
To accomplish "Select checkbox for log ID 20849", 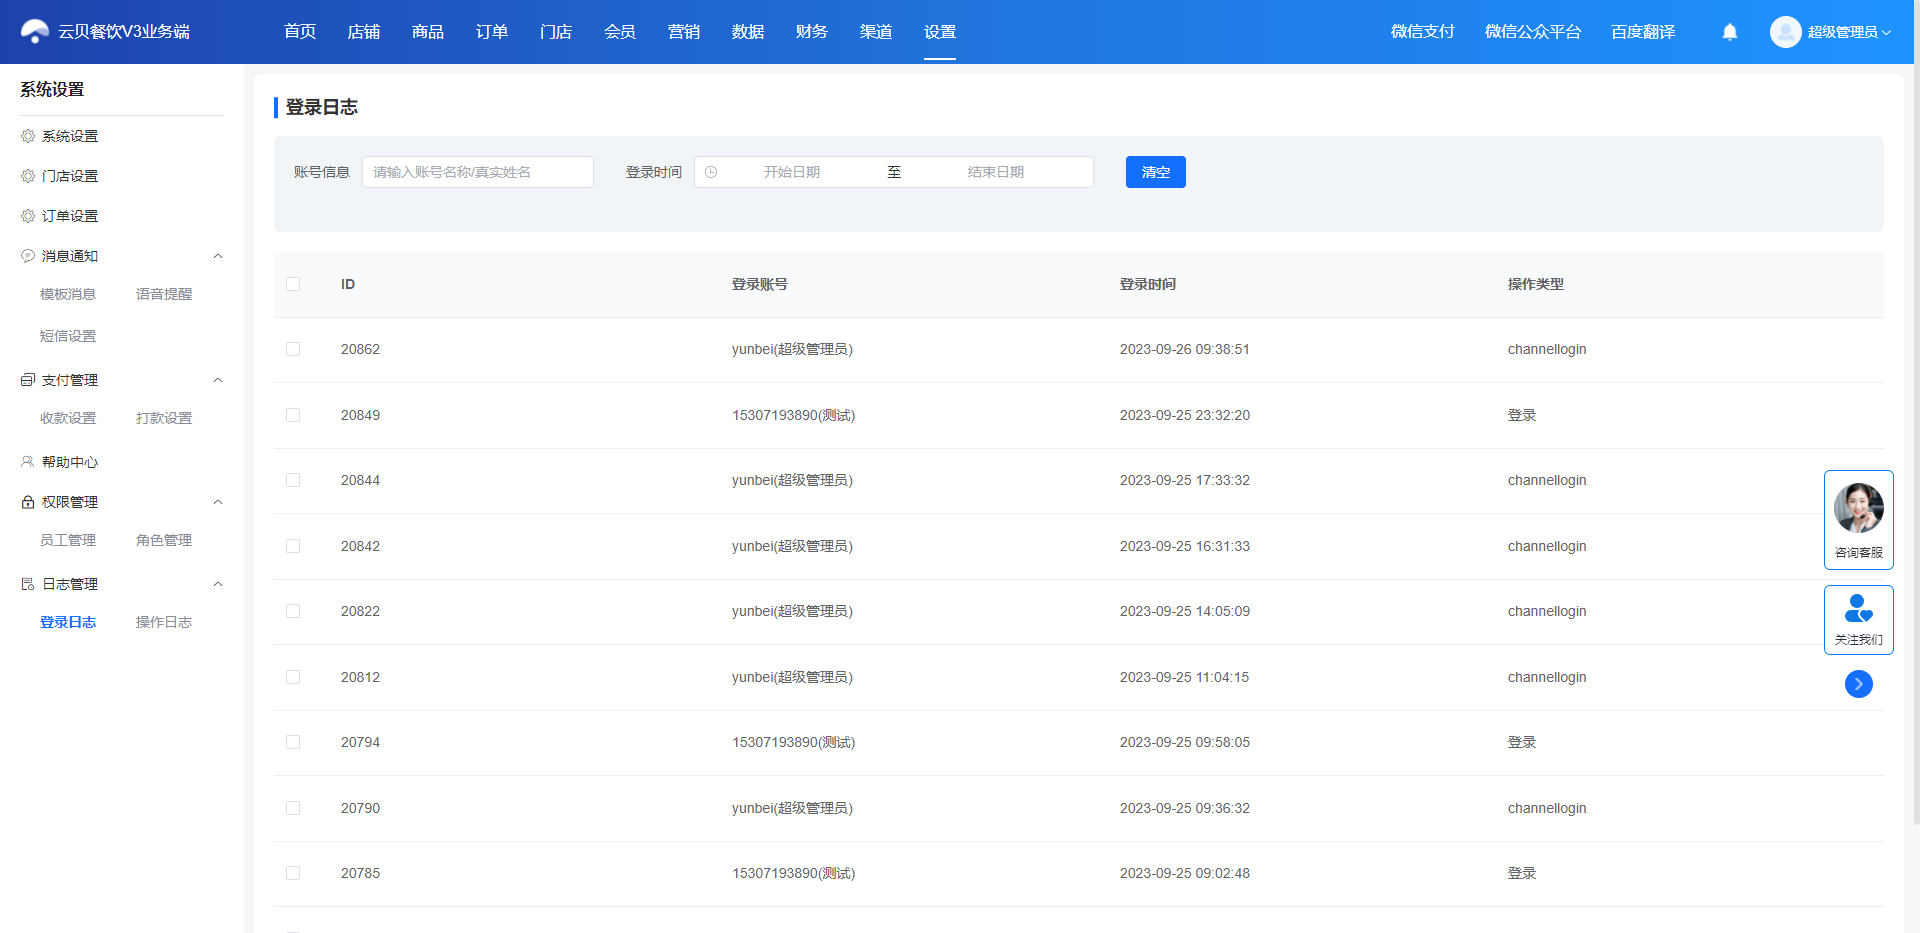I will click(293, 415).
